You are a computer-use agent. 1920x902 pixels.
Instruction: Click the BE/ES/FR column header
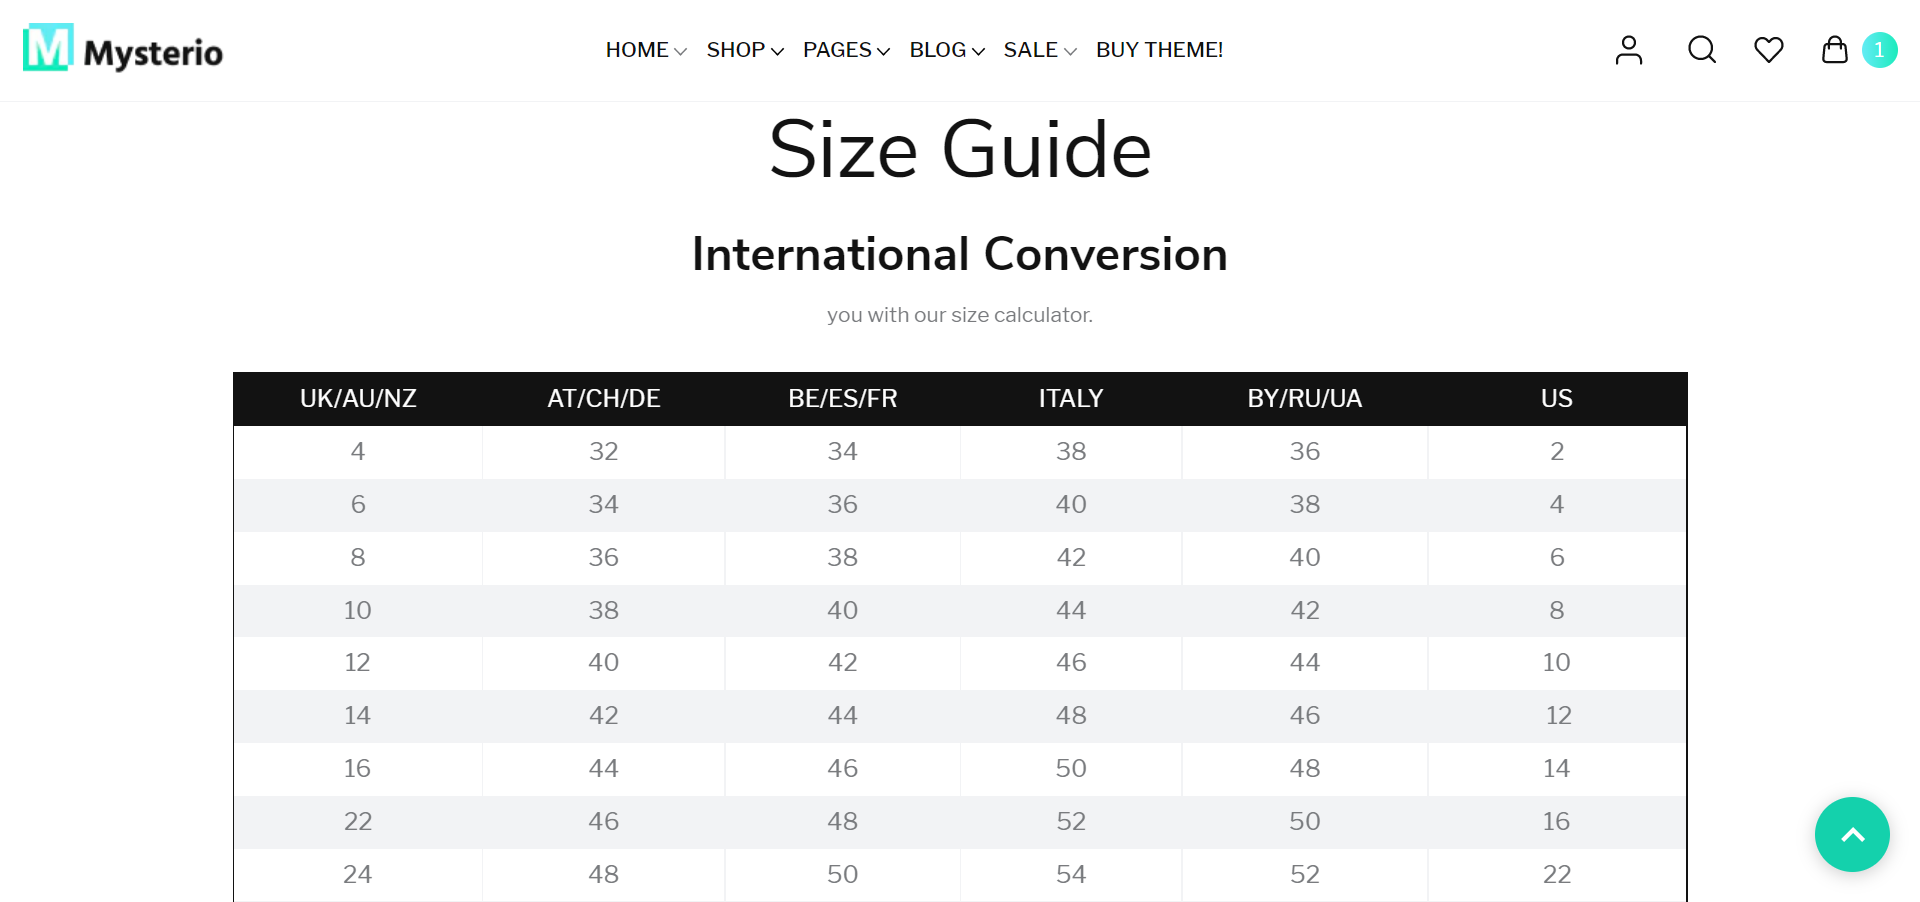842,398
